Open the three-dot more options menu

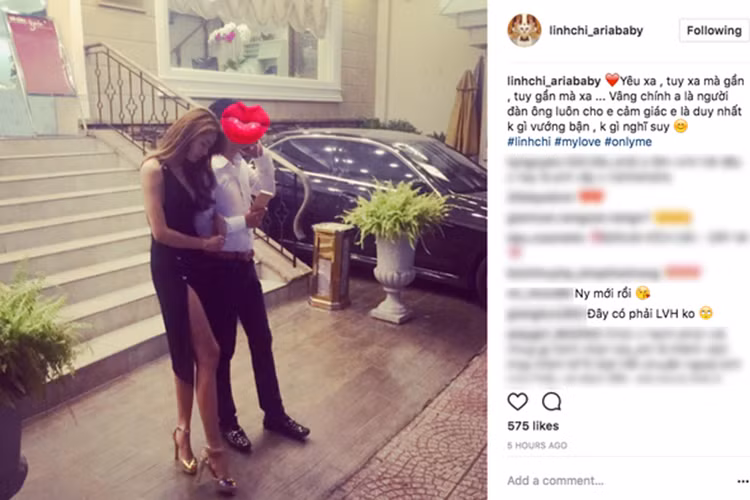tap(743, 481)
